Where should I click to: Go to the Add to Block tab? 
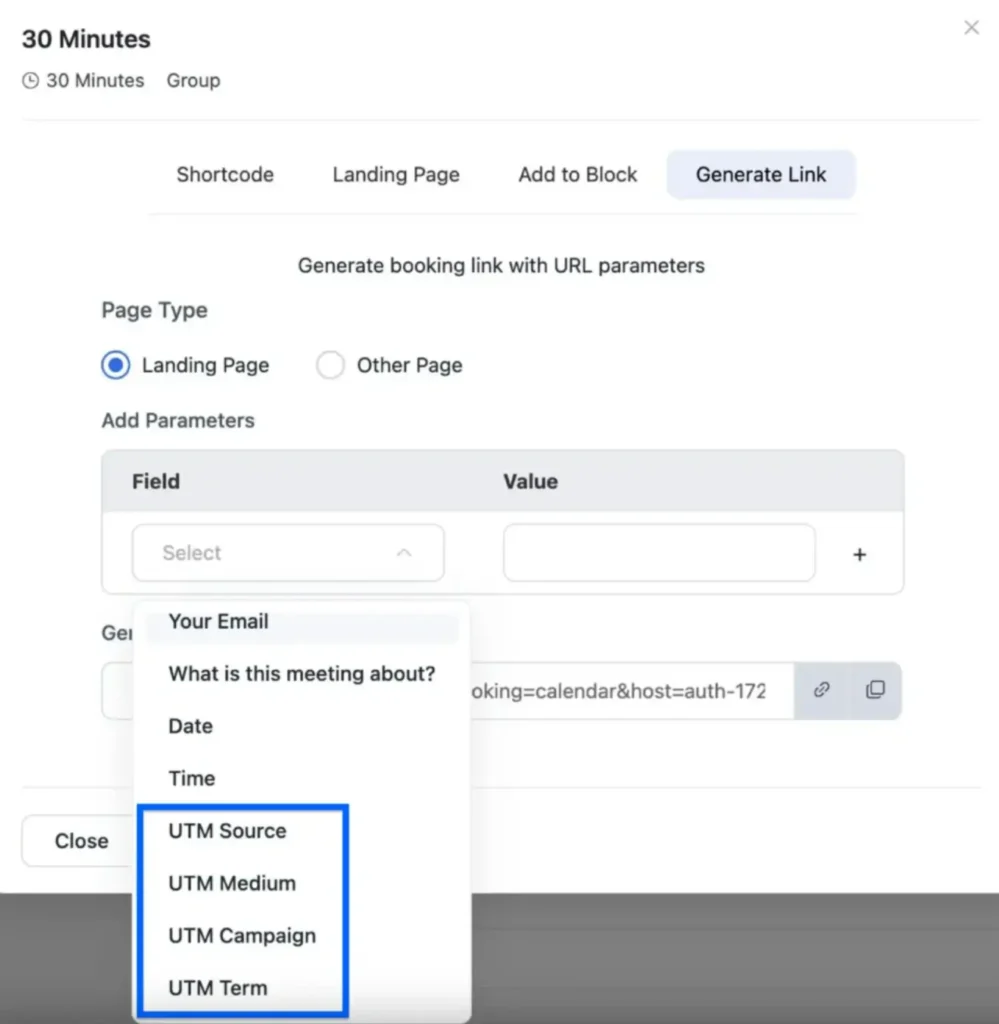577,175
